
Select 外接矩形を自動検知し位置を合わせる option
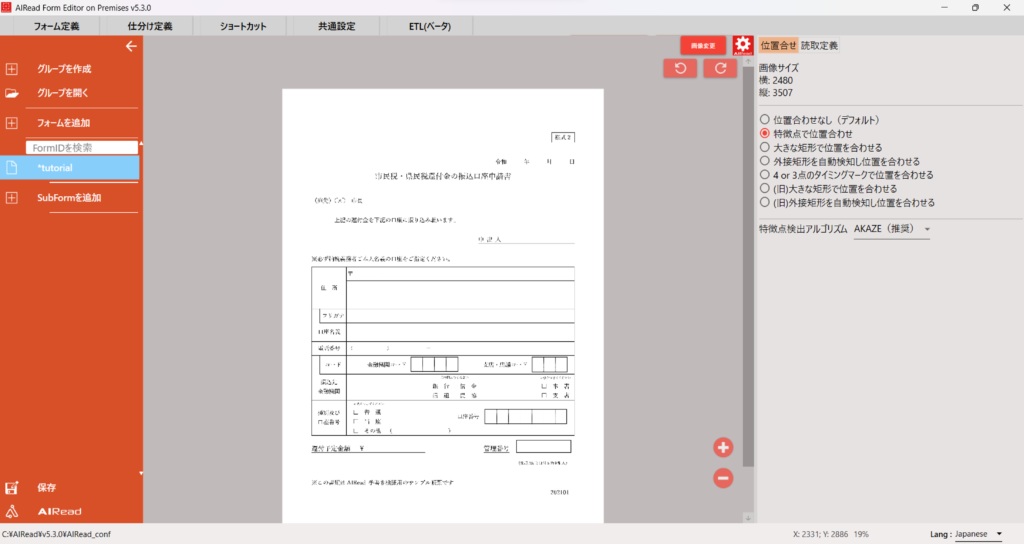pos(765,161)
